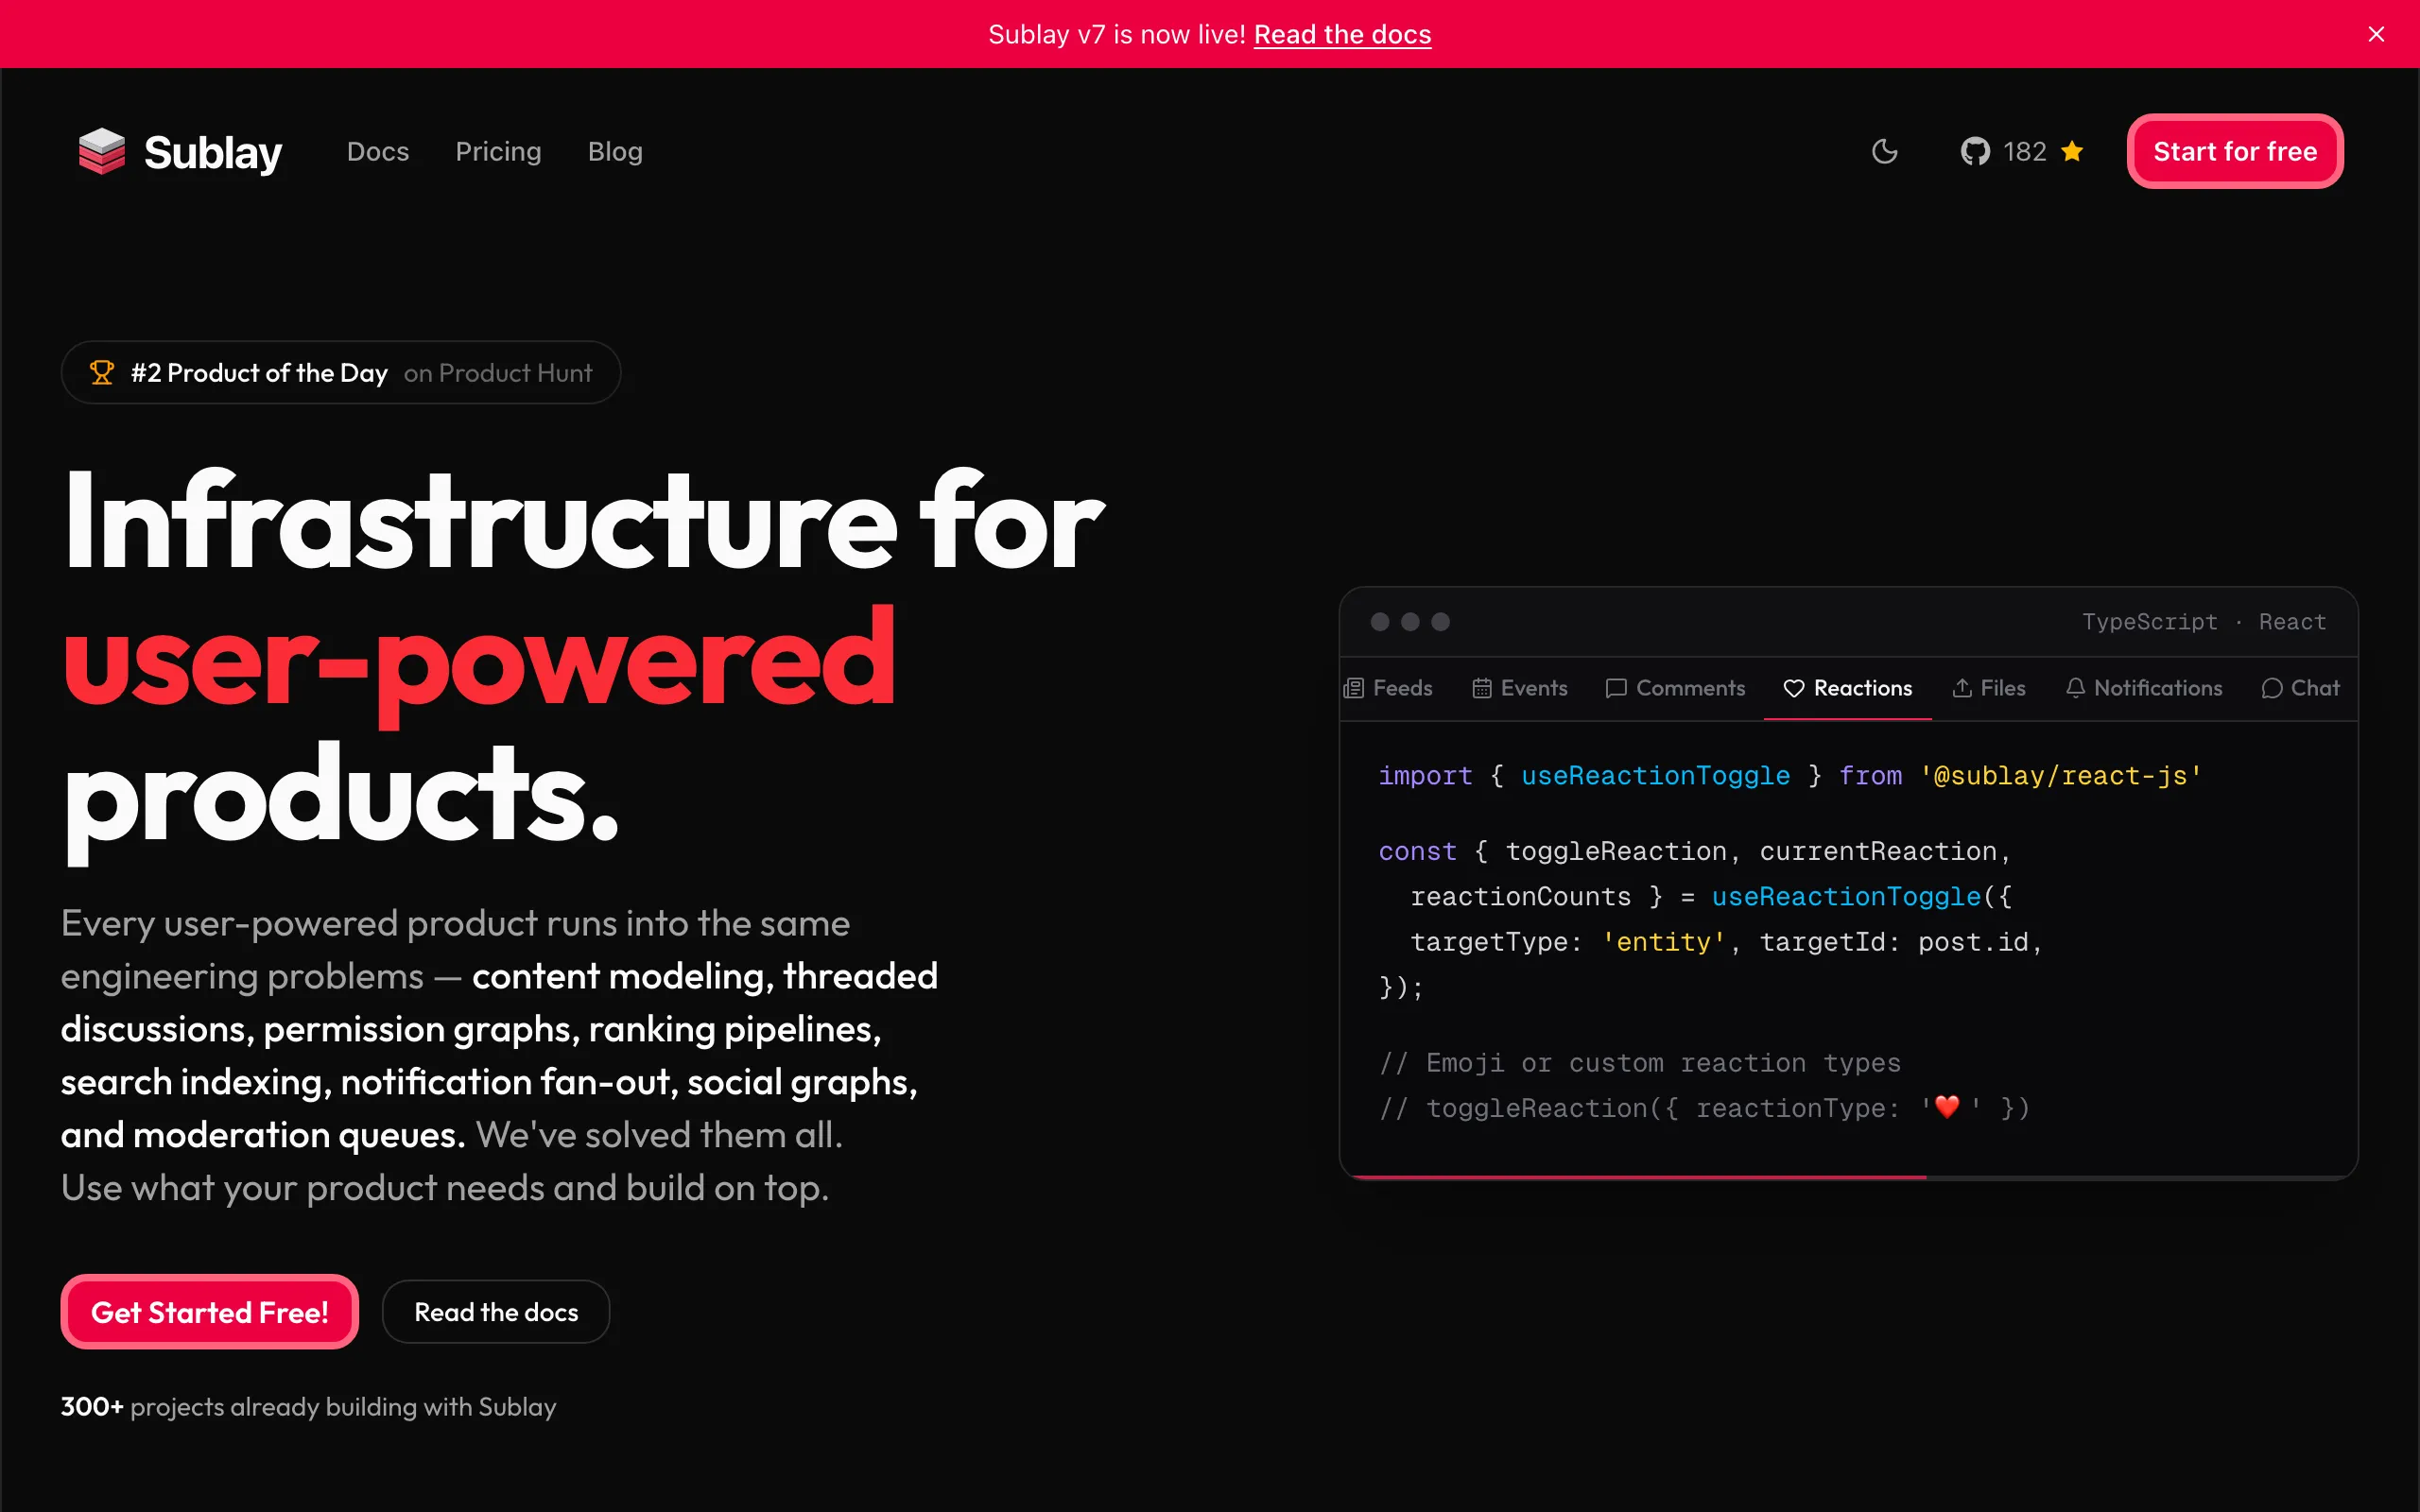Click "'entity'" string in code
This screenshot has width=2420, height=1512.
(x=1663, y=941)
